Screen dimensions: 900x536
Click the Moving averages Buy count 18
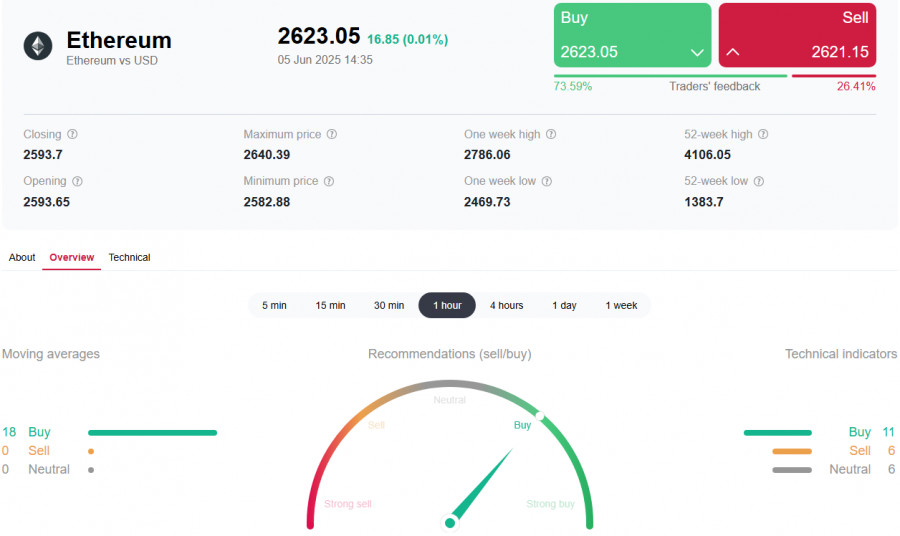click(x=9, y=432)
